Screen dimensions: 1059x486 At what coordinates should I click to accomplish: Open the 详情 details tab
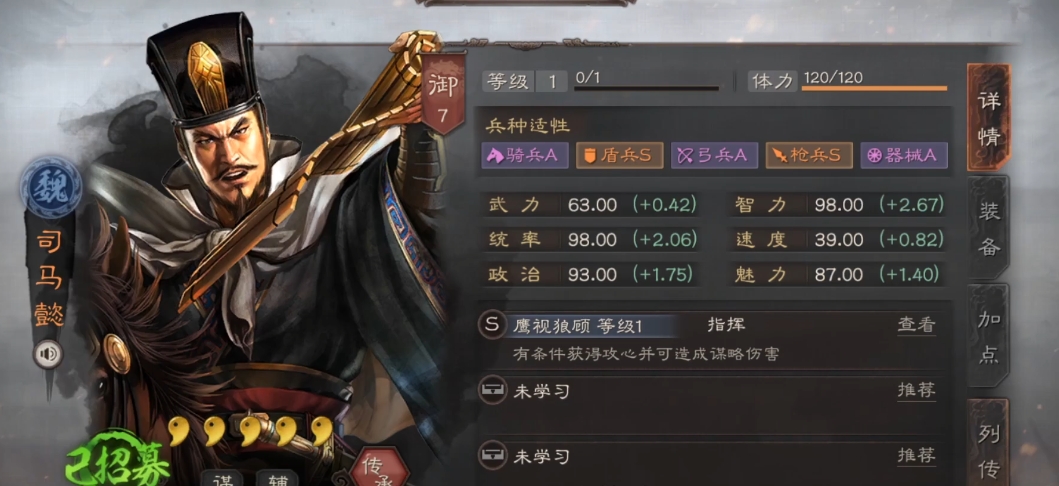click(x=989, y=117)
